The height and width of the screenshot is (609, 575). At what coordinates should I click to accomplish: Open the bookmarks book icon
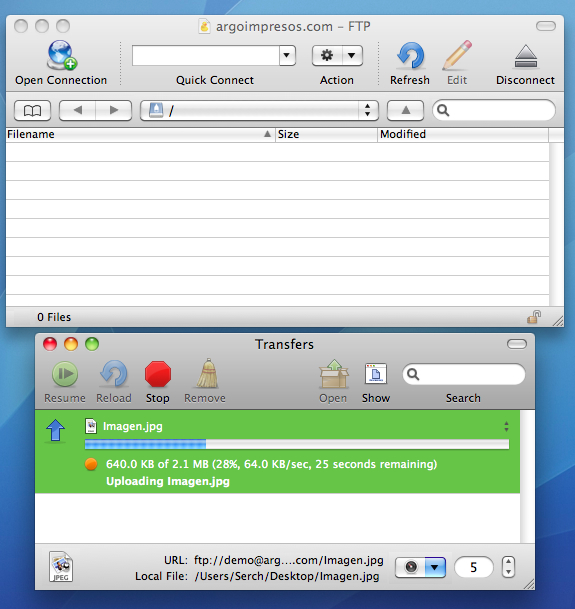tap(32, 111)
